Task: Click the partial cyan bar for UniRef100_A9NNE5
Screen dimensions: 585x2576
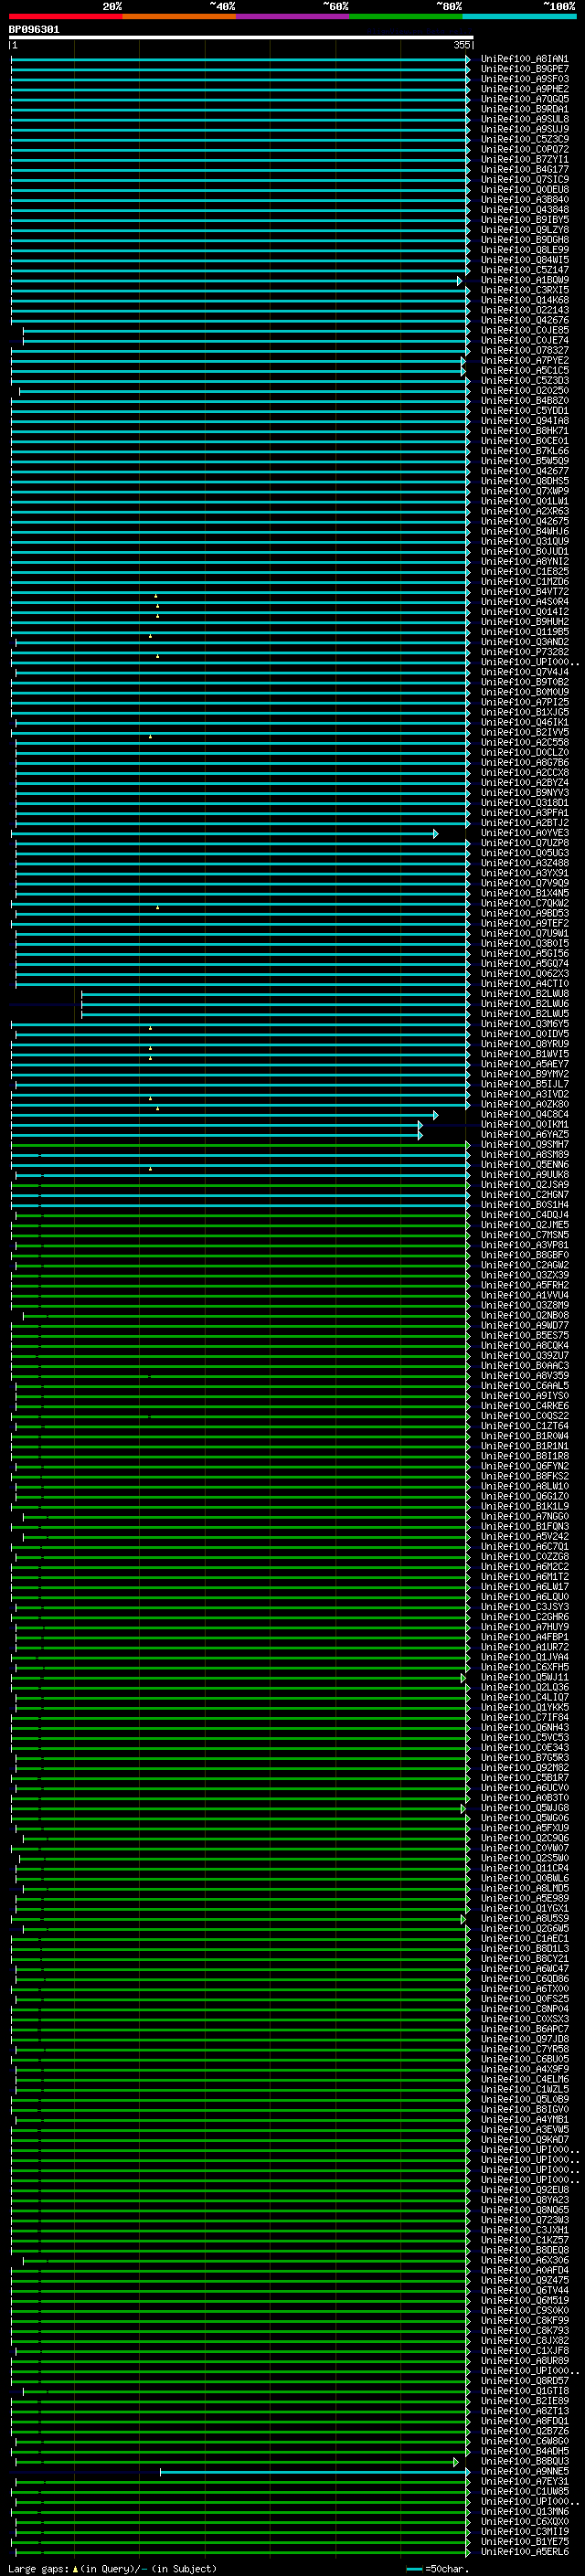Action: [x=315, y=2471]
